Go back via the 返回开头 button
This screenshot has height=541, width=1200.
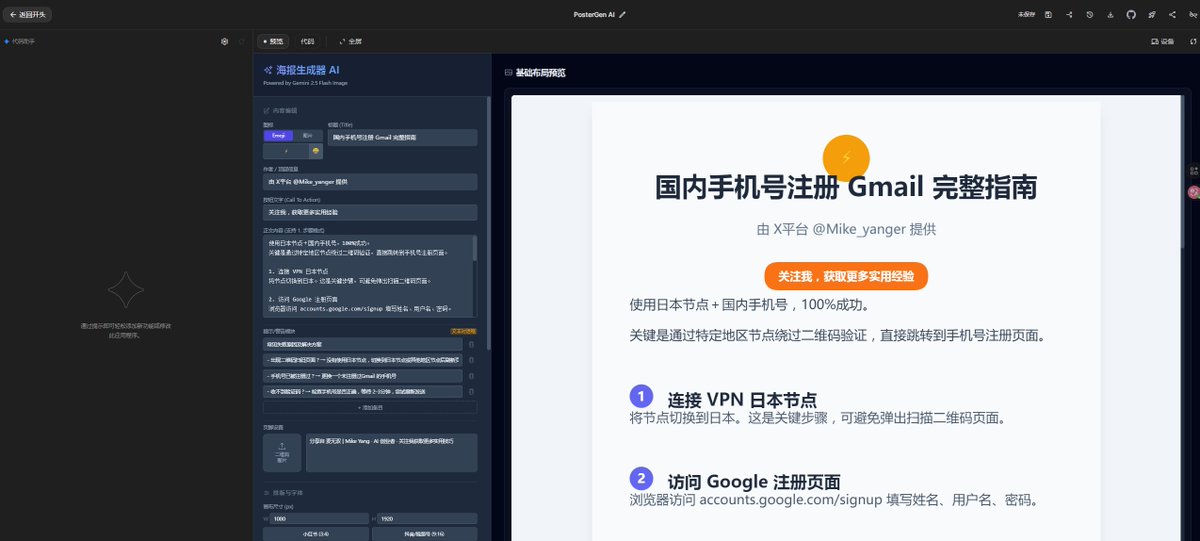coord(27,15)
